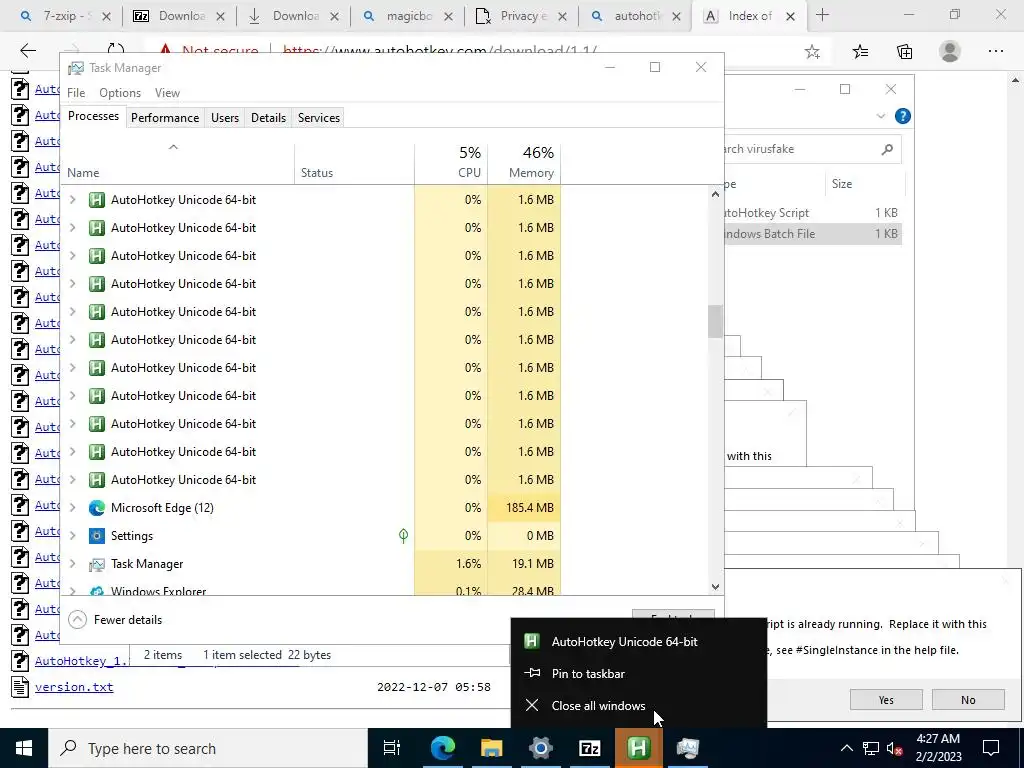Image resolution: width=1024 pixels, height=768 pixels.
Task: Open Task Manager View menu
Action: tap(167, 93)
